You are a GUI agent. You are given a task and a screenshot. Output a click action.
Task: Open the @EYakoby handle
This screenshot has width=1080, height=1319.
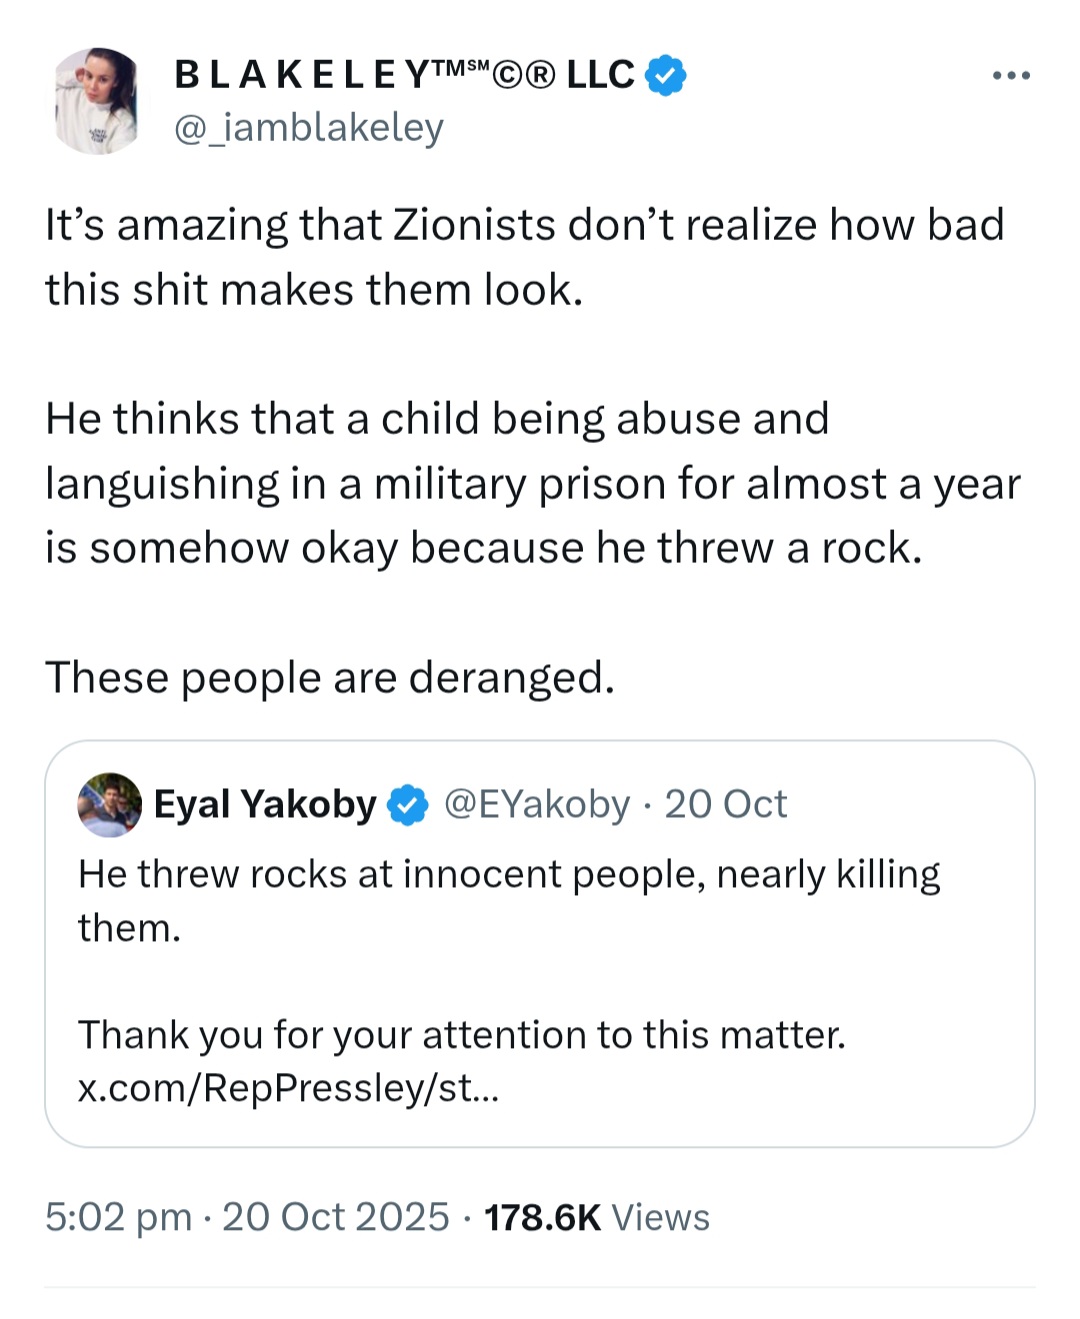(x=537, y=804)
